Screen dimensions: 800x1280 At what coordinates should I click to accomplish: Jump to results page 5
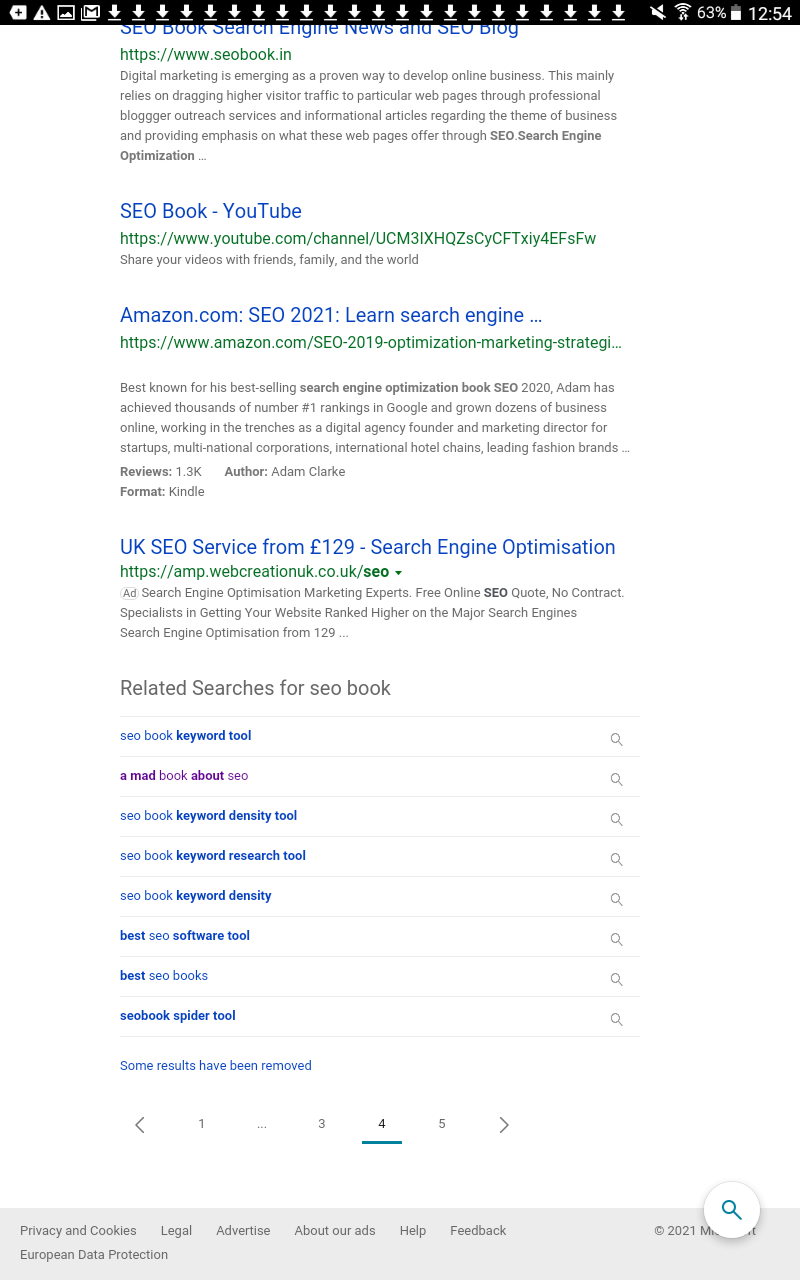click(442, 1124)
